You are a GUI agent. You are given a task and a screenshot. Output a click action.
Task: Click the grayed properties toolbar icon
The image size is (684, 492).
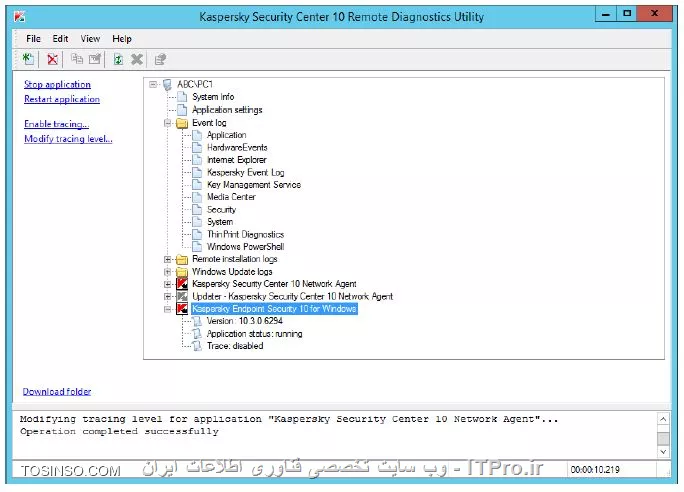pos(160,59)
